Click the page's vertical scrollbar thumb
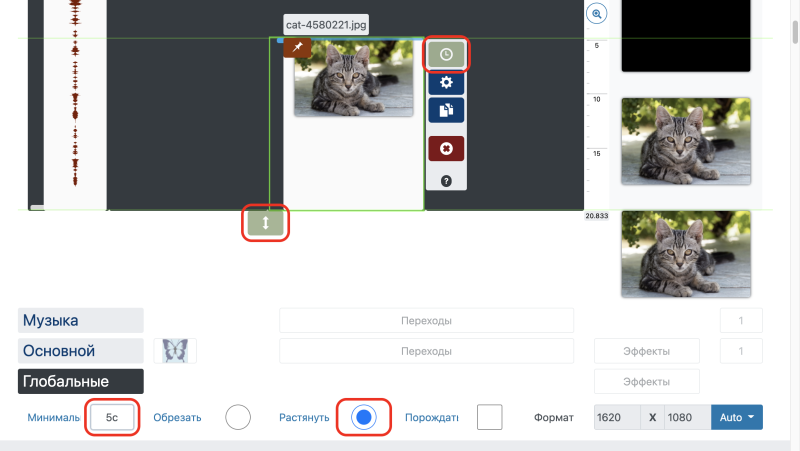The height and width of the screenshot is (451, 800). pos(795,32)
